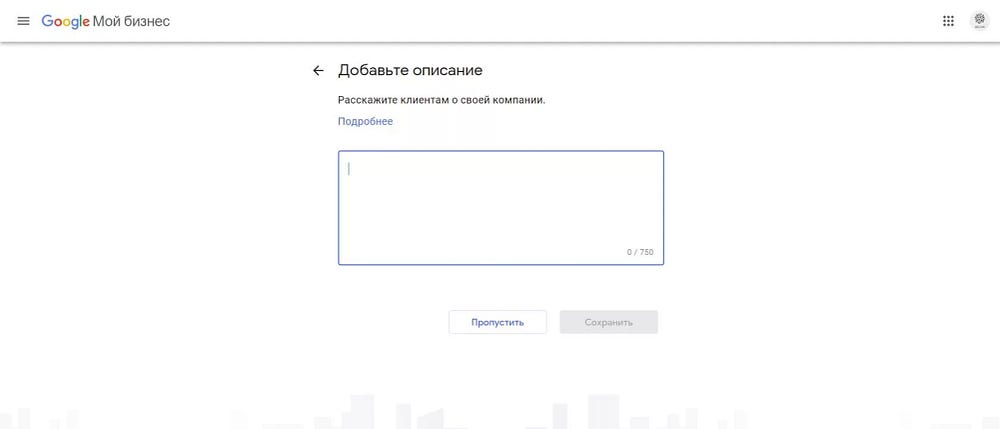This screenshot has width=1000, height=429.
Task: Click the Добавьте описание heading
Action: pyautogui.click(x=410, y=70)
